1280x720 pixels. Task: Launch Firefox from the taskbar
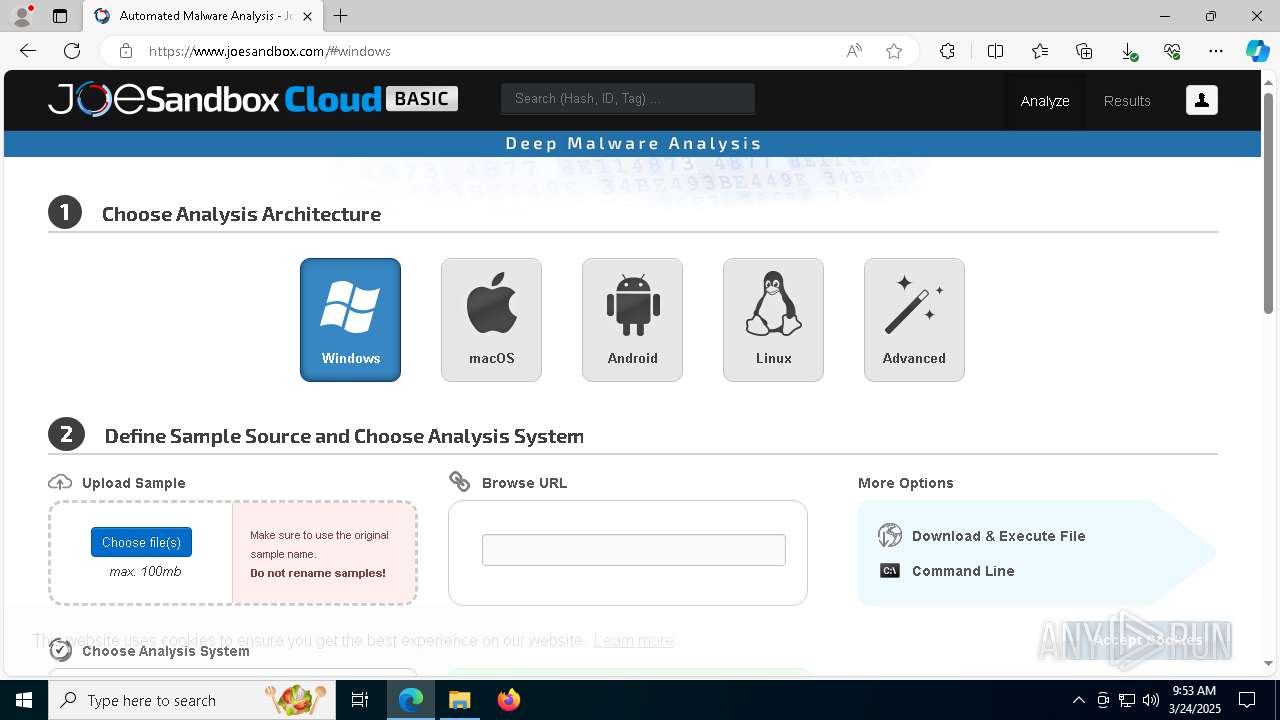[x=508, y=700]
